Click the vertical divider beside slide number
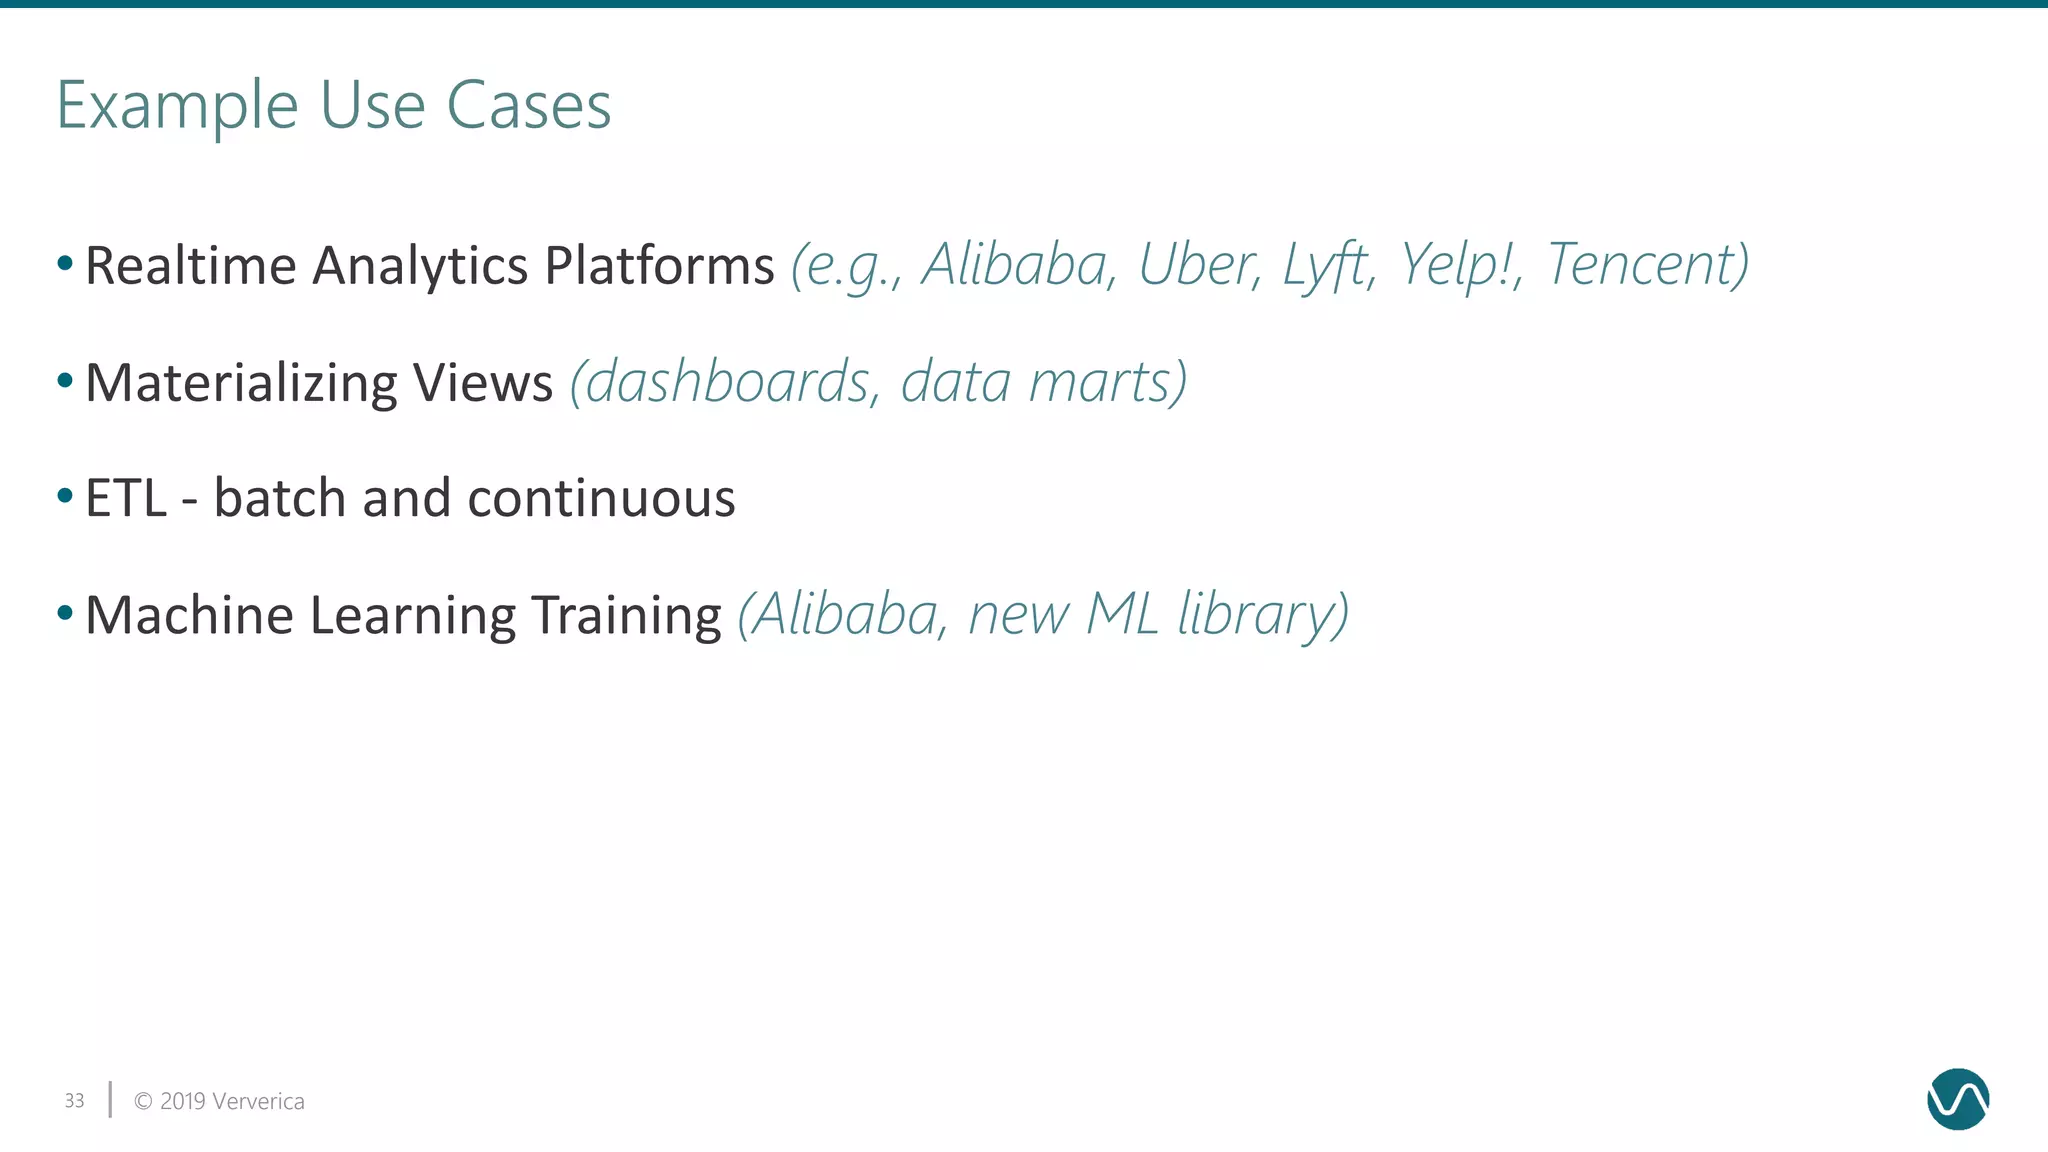The image size is (2048, 1152). tap(110, 1099)
